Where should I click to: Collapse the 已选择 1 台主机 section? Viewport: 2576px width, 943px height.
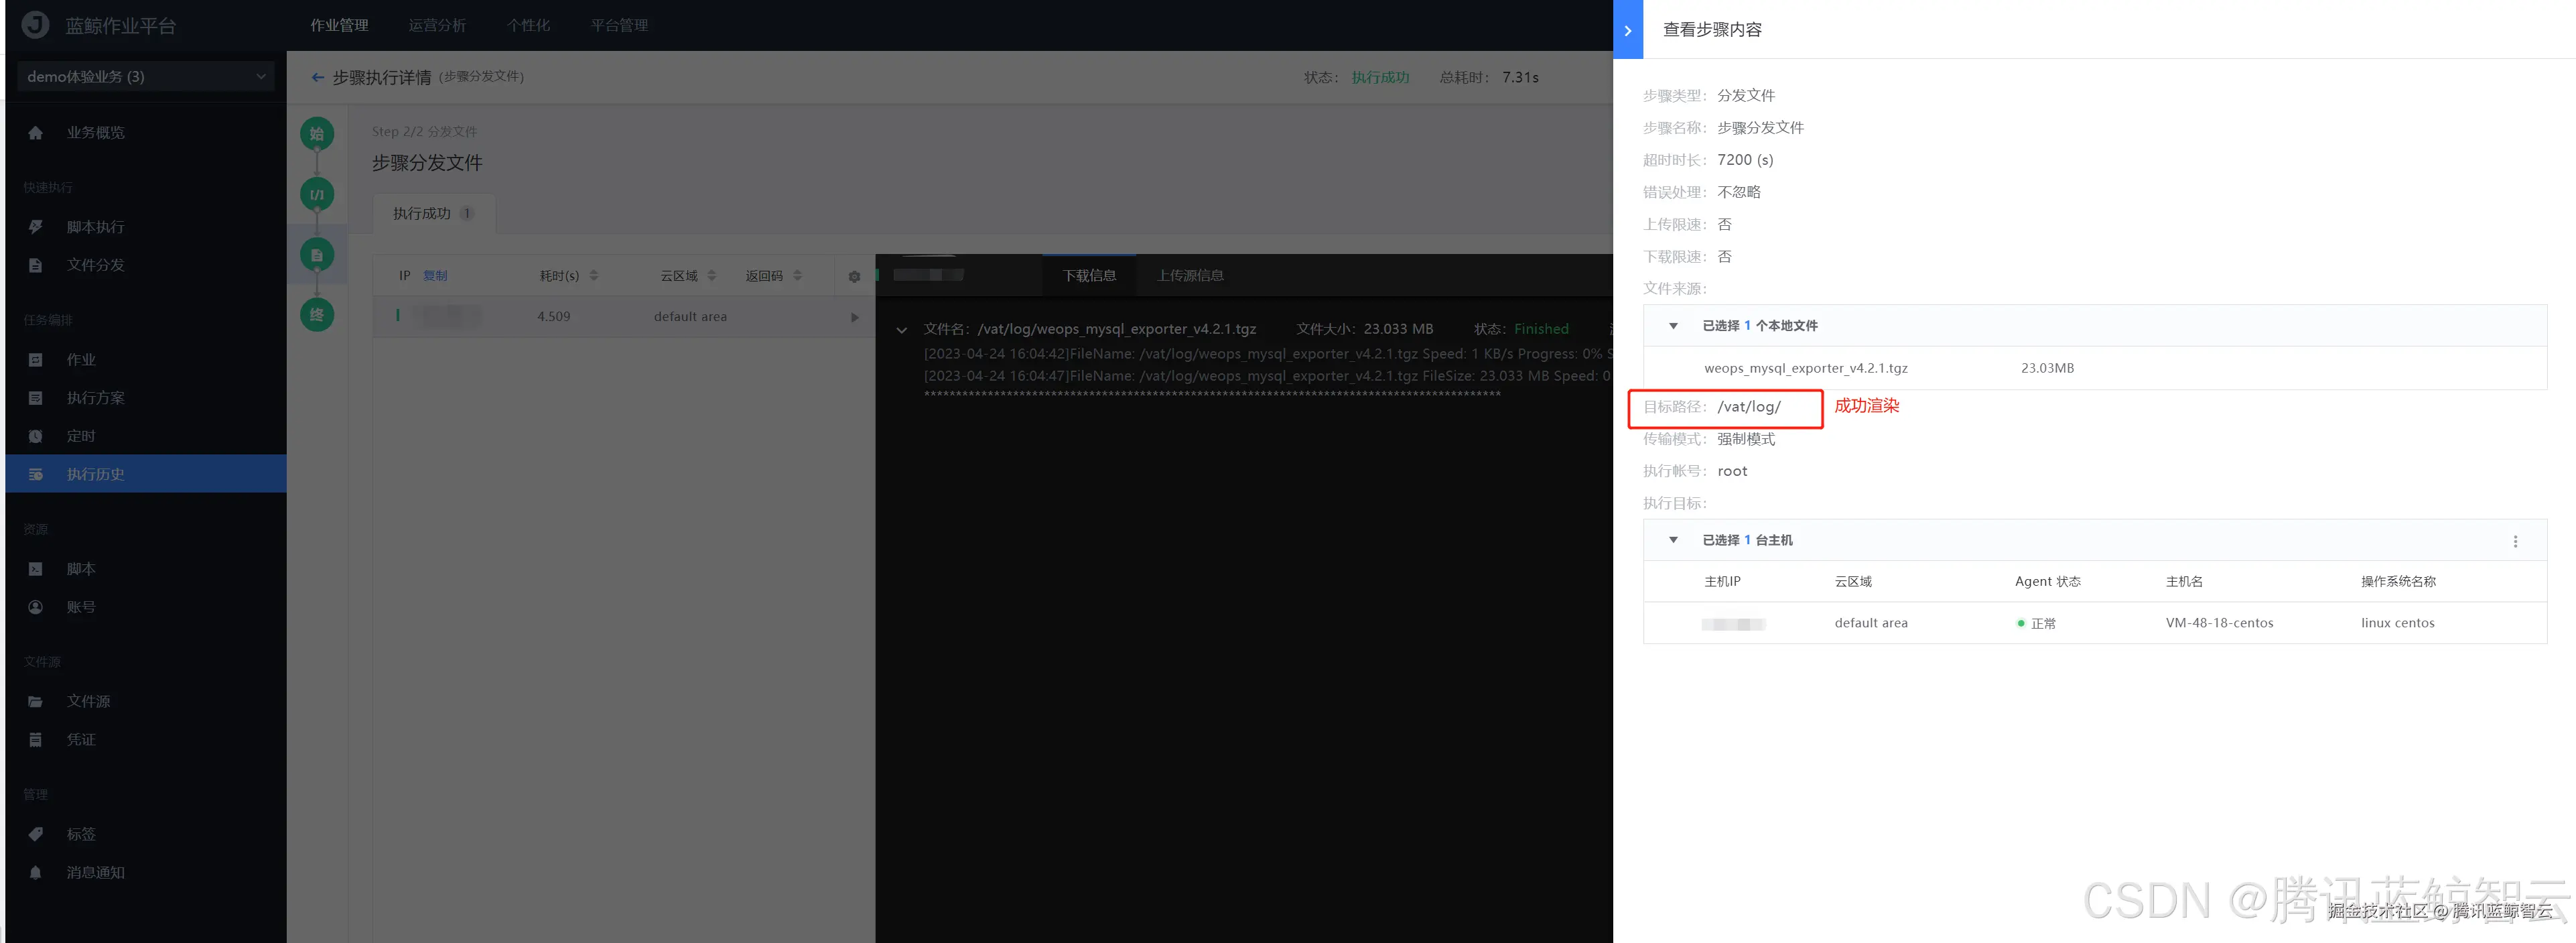[1673, 540]
